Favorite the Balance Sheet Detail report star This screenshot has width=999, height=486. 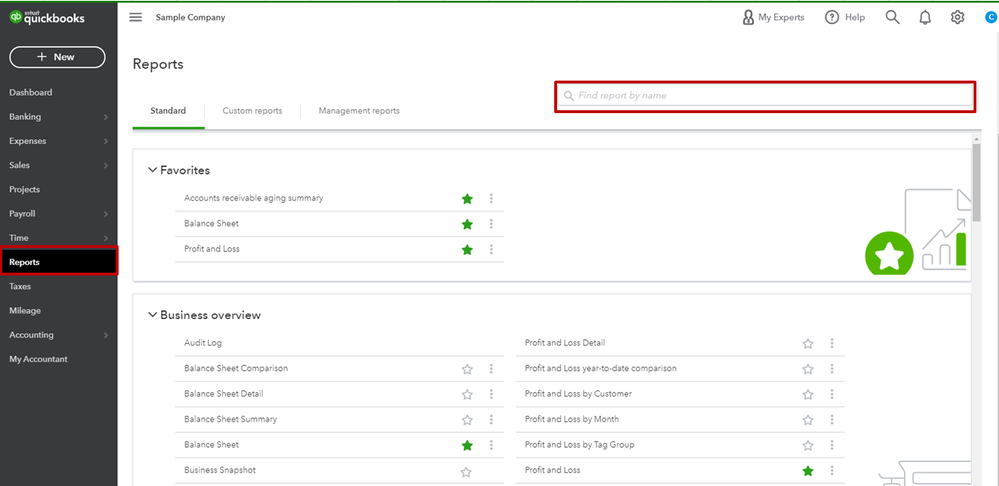point(467,394)
